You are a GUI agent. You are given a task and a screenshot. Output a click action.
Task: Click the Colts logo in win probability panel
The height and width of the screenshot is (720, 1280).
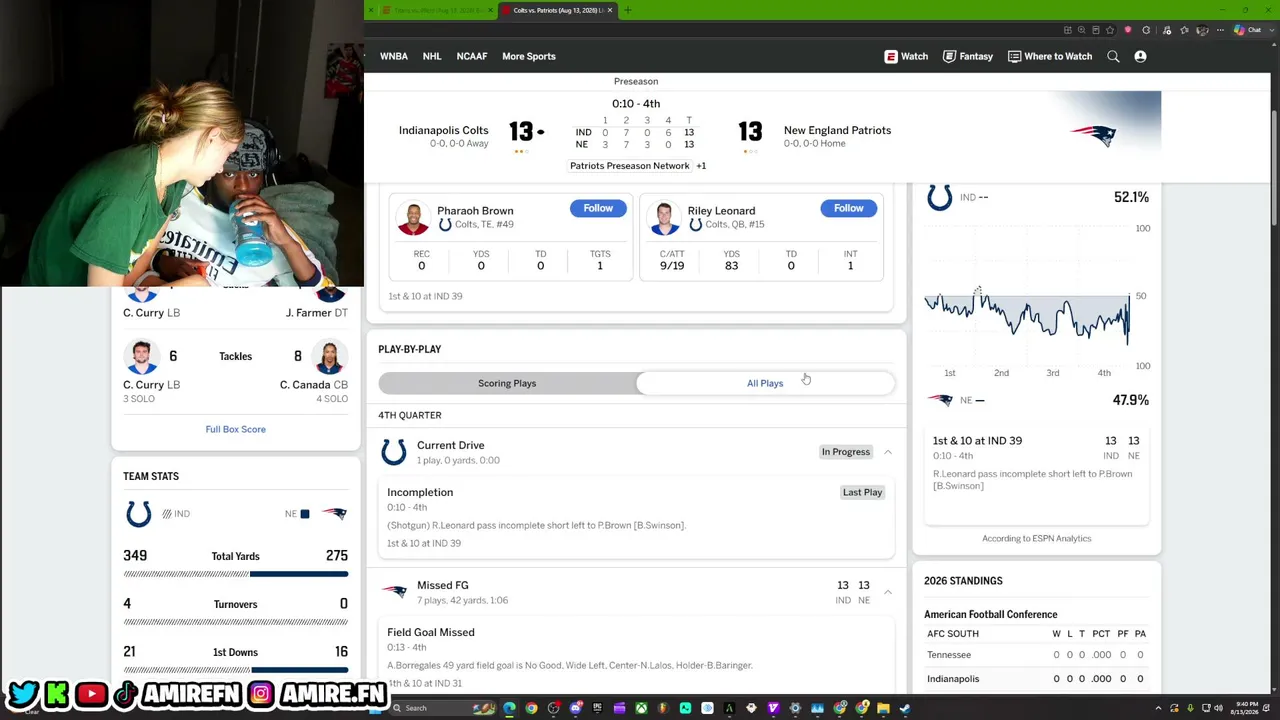point(939,197)
